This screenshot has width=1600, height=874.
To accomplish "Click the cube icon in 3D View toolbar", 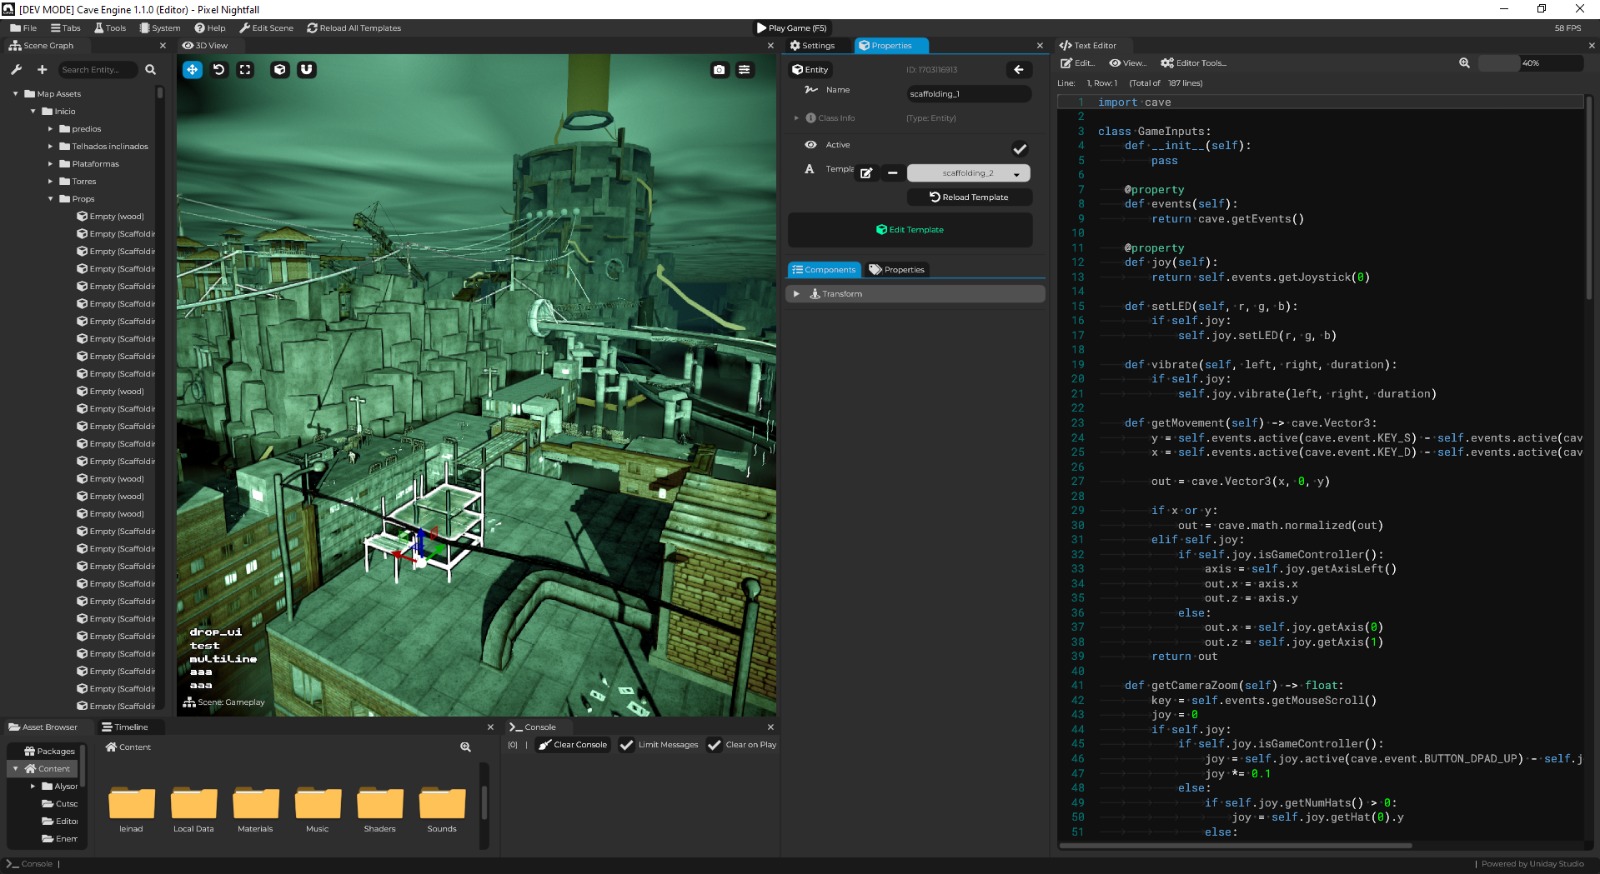I will (x=280, y=69).
